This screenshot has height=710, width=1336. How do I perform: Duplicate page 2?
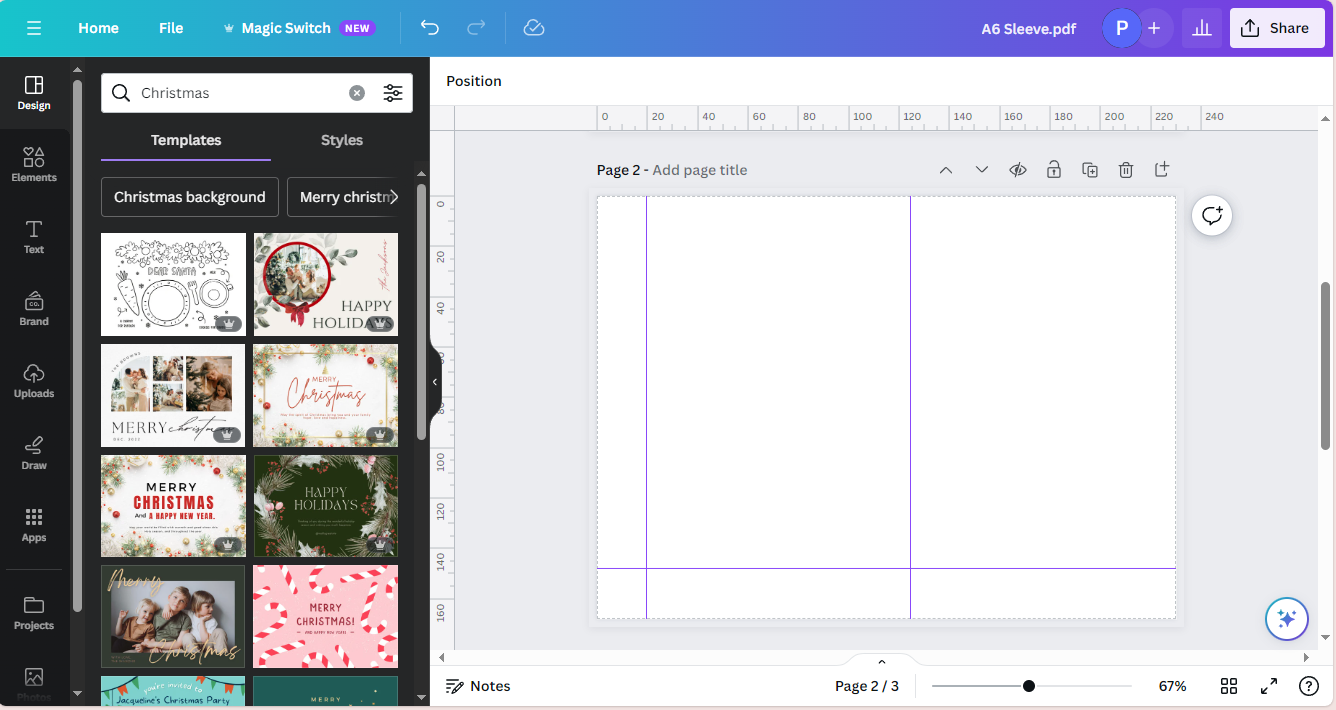[1090, 170]
